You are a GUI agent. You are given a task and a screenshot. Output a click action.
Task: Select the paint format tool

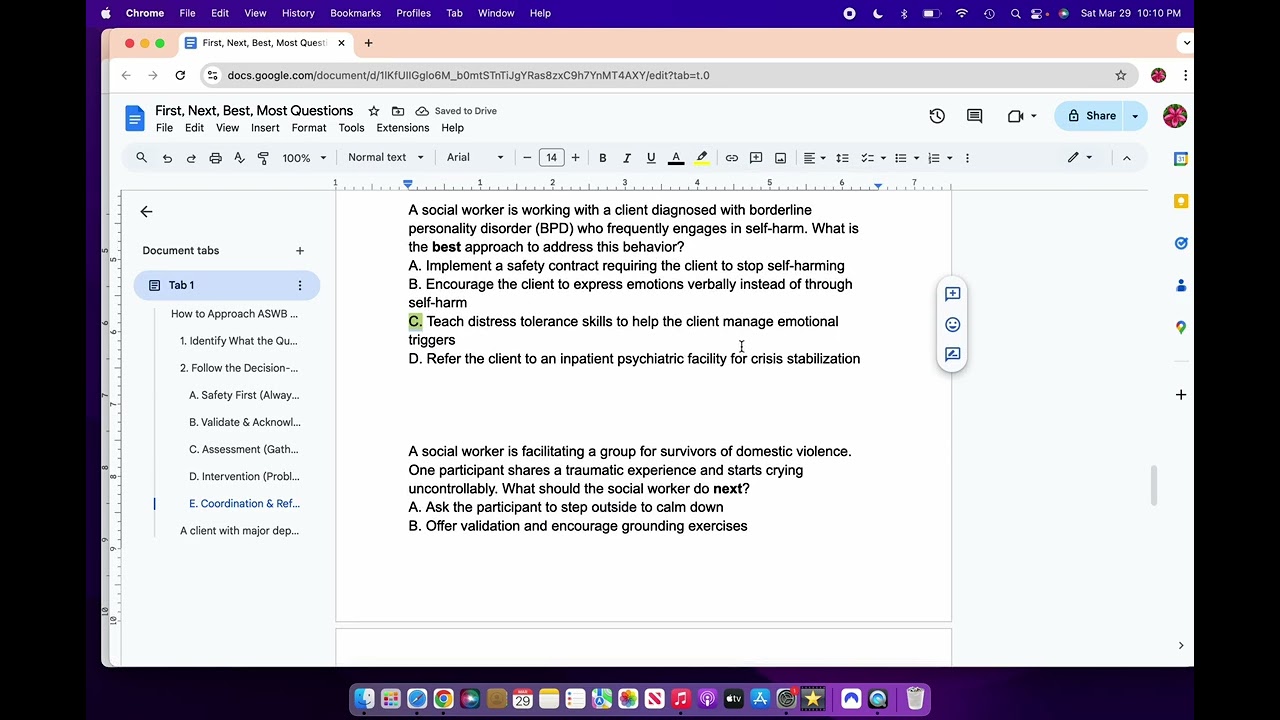(x=263, y=158)
